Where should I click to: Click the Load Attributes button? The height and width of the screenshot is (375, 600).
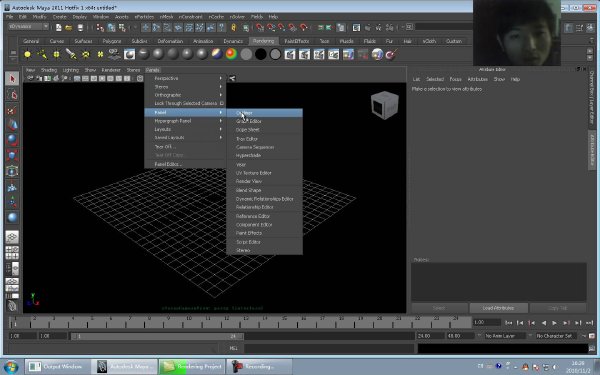point(499,308)
